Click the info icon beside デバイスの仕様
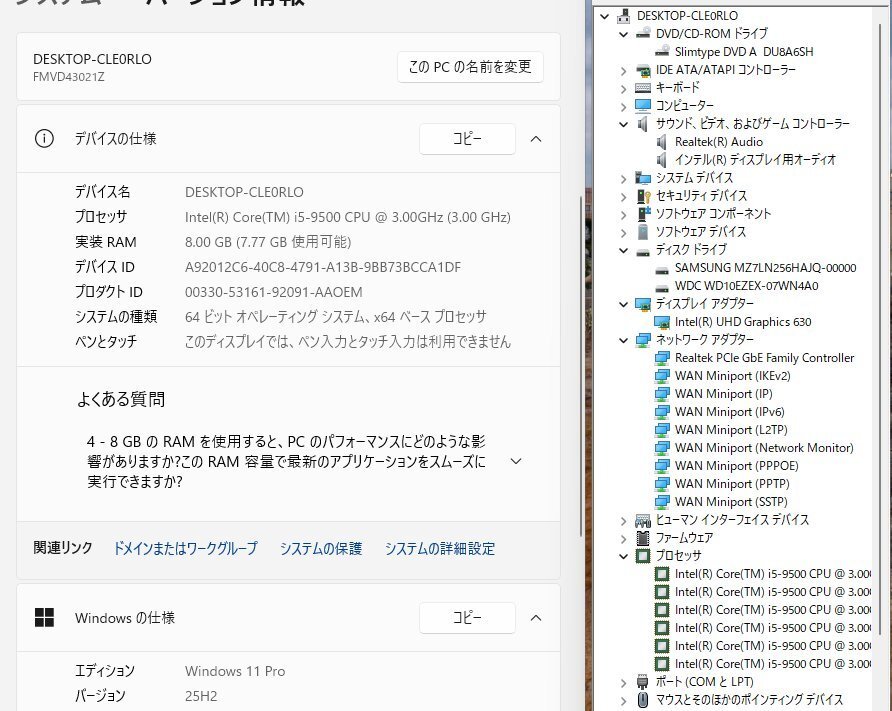This screenshot has height=711, width=892. coord(44,139)
